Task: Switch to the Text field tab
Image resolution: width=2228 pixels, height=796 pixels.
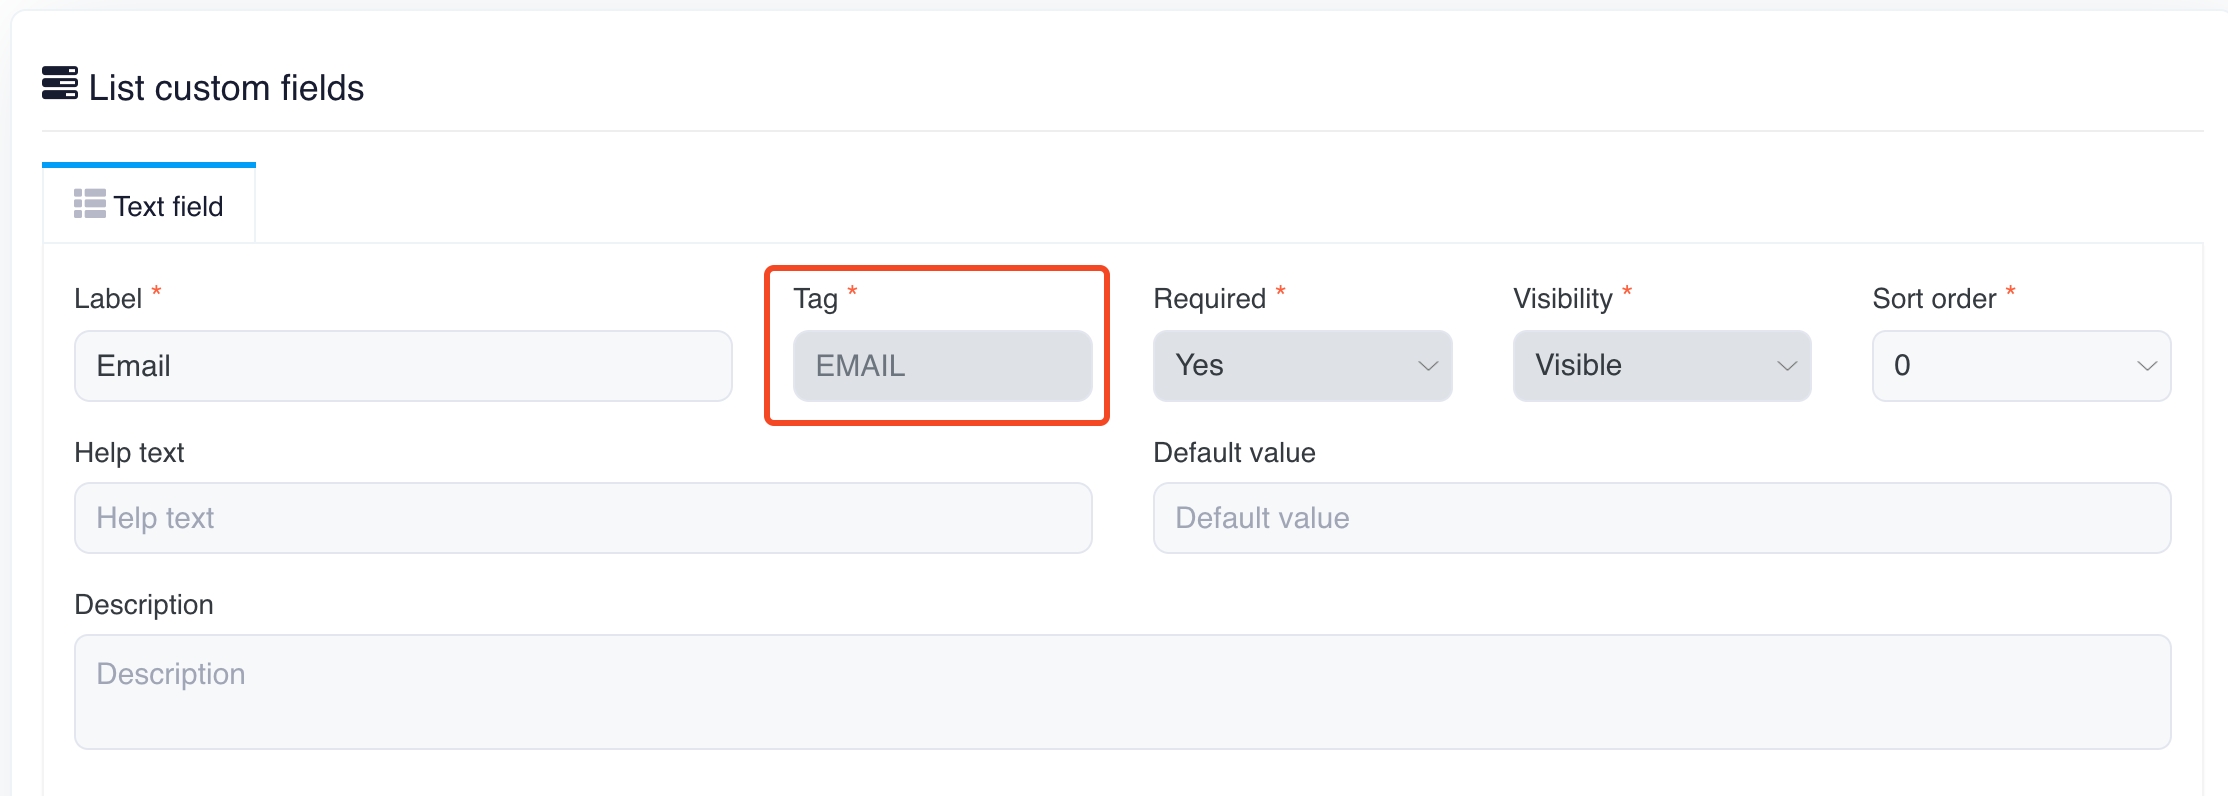Action: (x=168, y=206)
